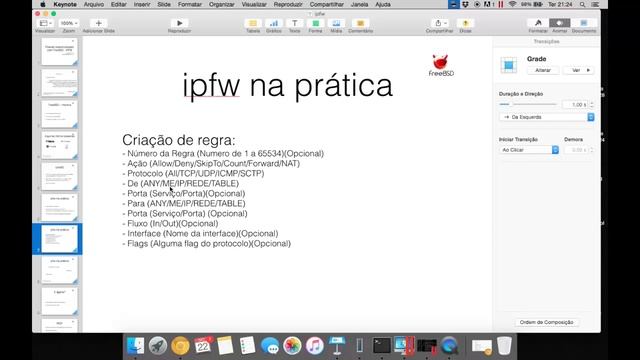Click the Ver preview button

click(578, 70)
